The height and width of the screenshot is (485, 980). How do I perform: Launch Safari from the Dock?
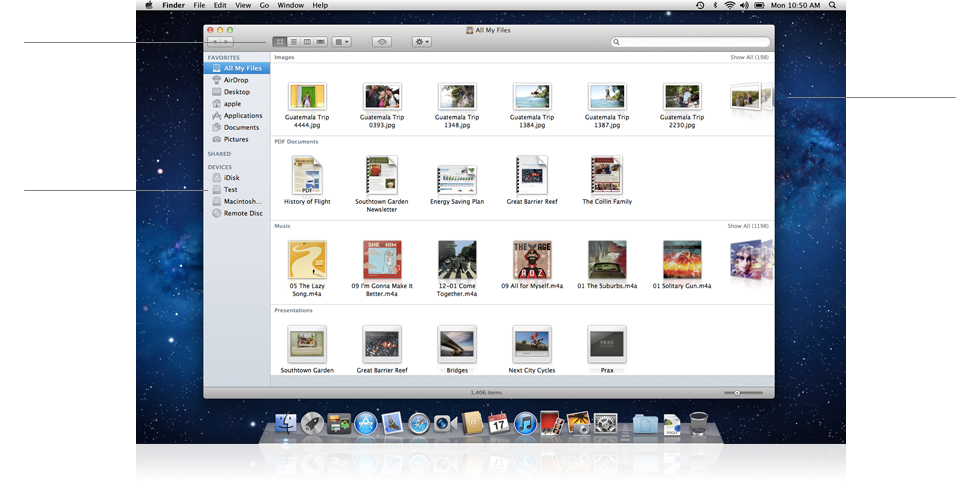click(x=418, y=423)
